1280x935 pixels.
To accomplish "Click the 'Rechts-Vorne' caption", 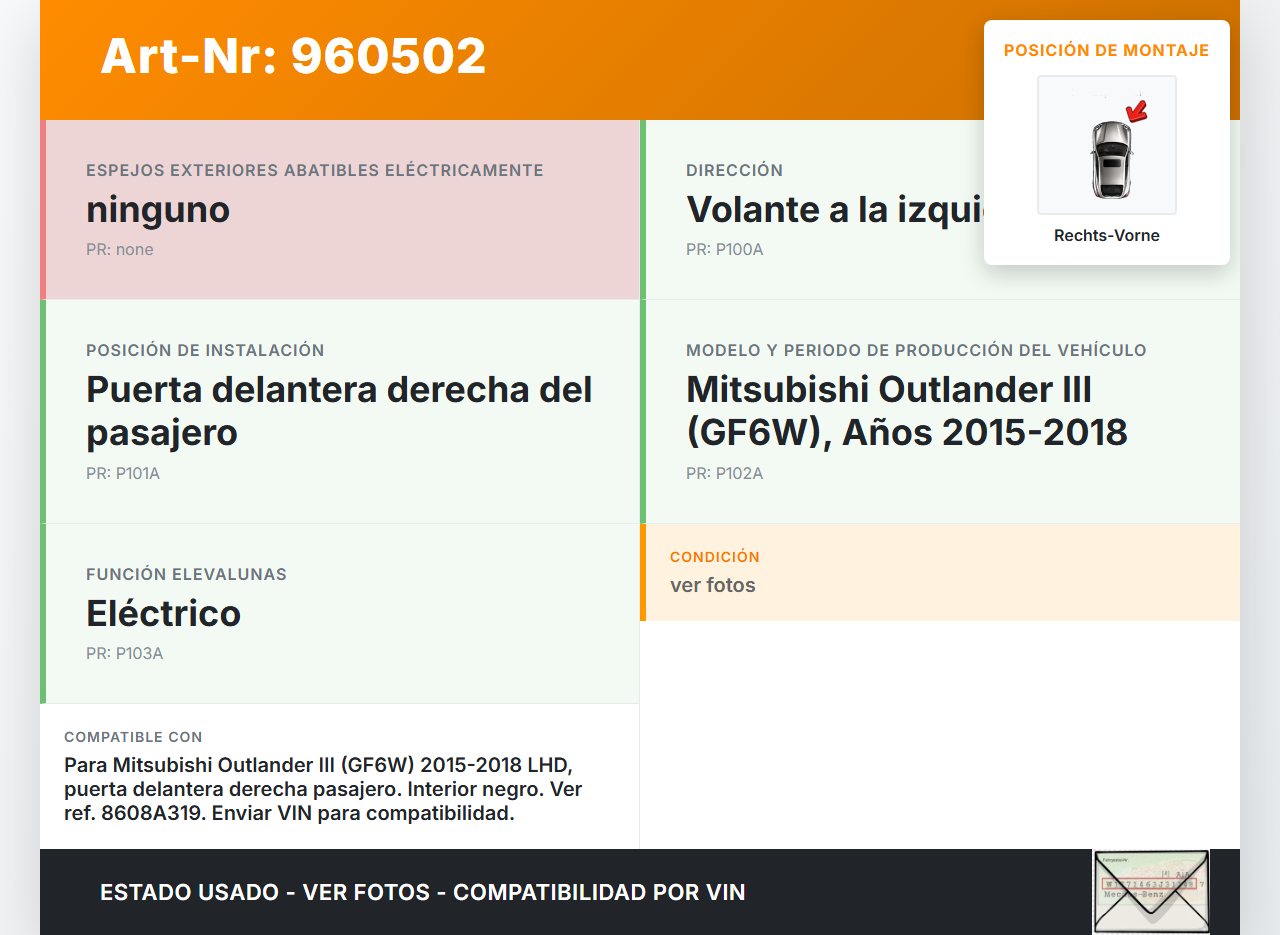I will (1106, 236).
